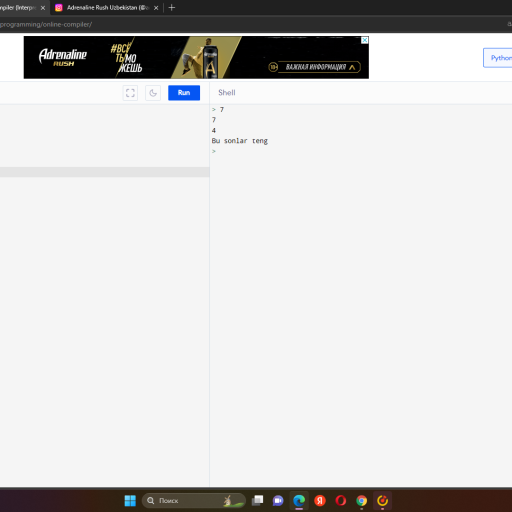This screenshot has height=512, width=512.
Task: Click the taskbar search box
Action: [194, 500]
